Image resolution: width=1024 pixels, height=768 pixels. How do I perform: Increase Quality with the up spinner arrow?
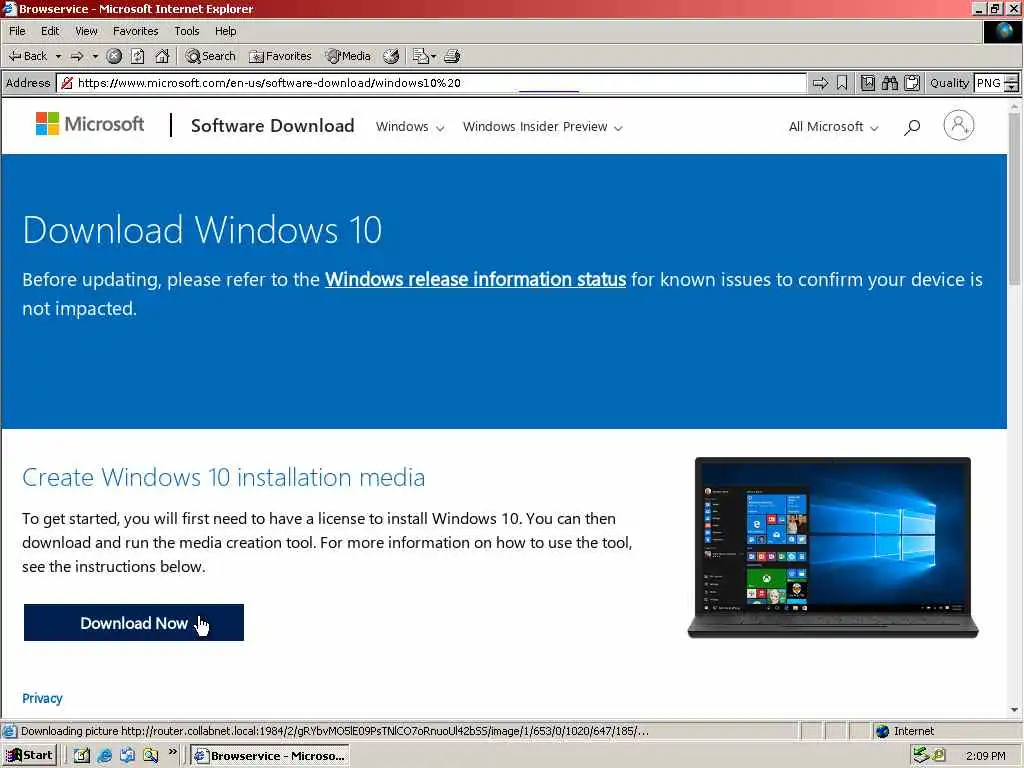click(1011, 79)
